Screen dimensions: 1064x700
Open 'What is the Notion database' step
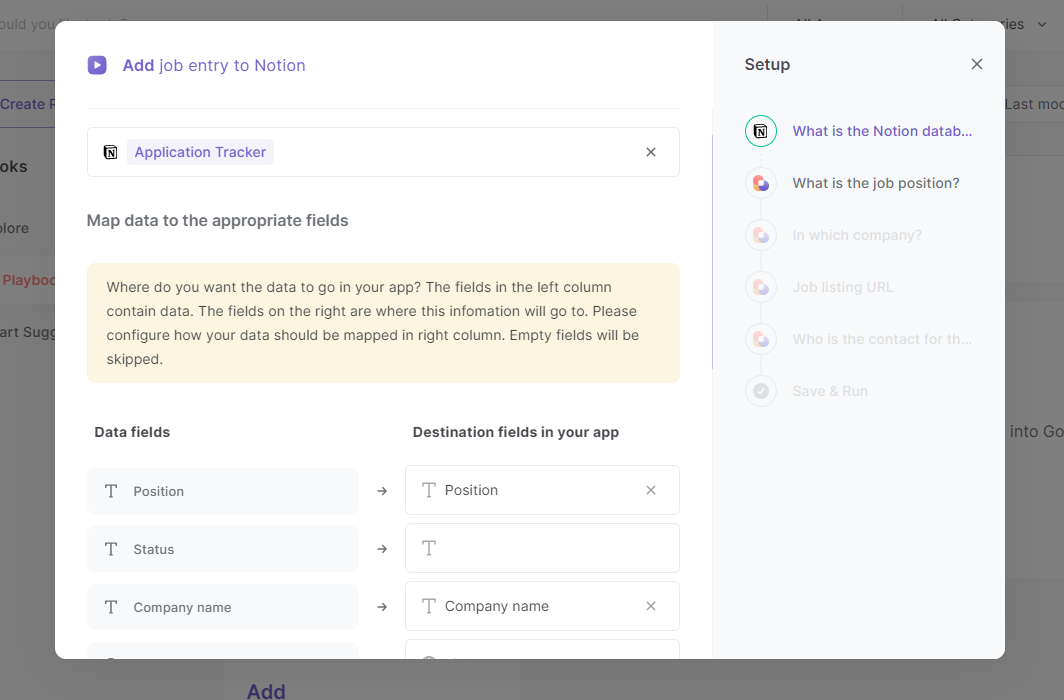click(882, 131)
